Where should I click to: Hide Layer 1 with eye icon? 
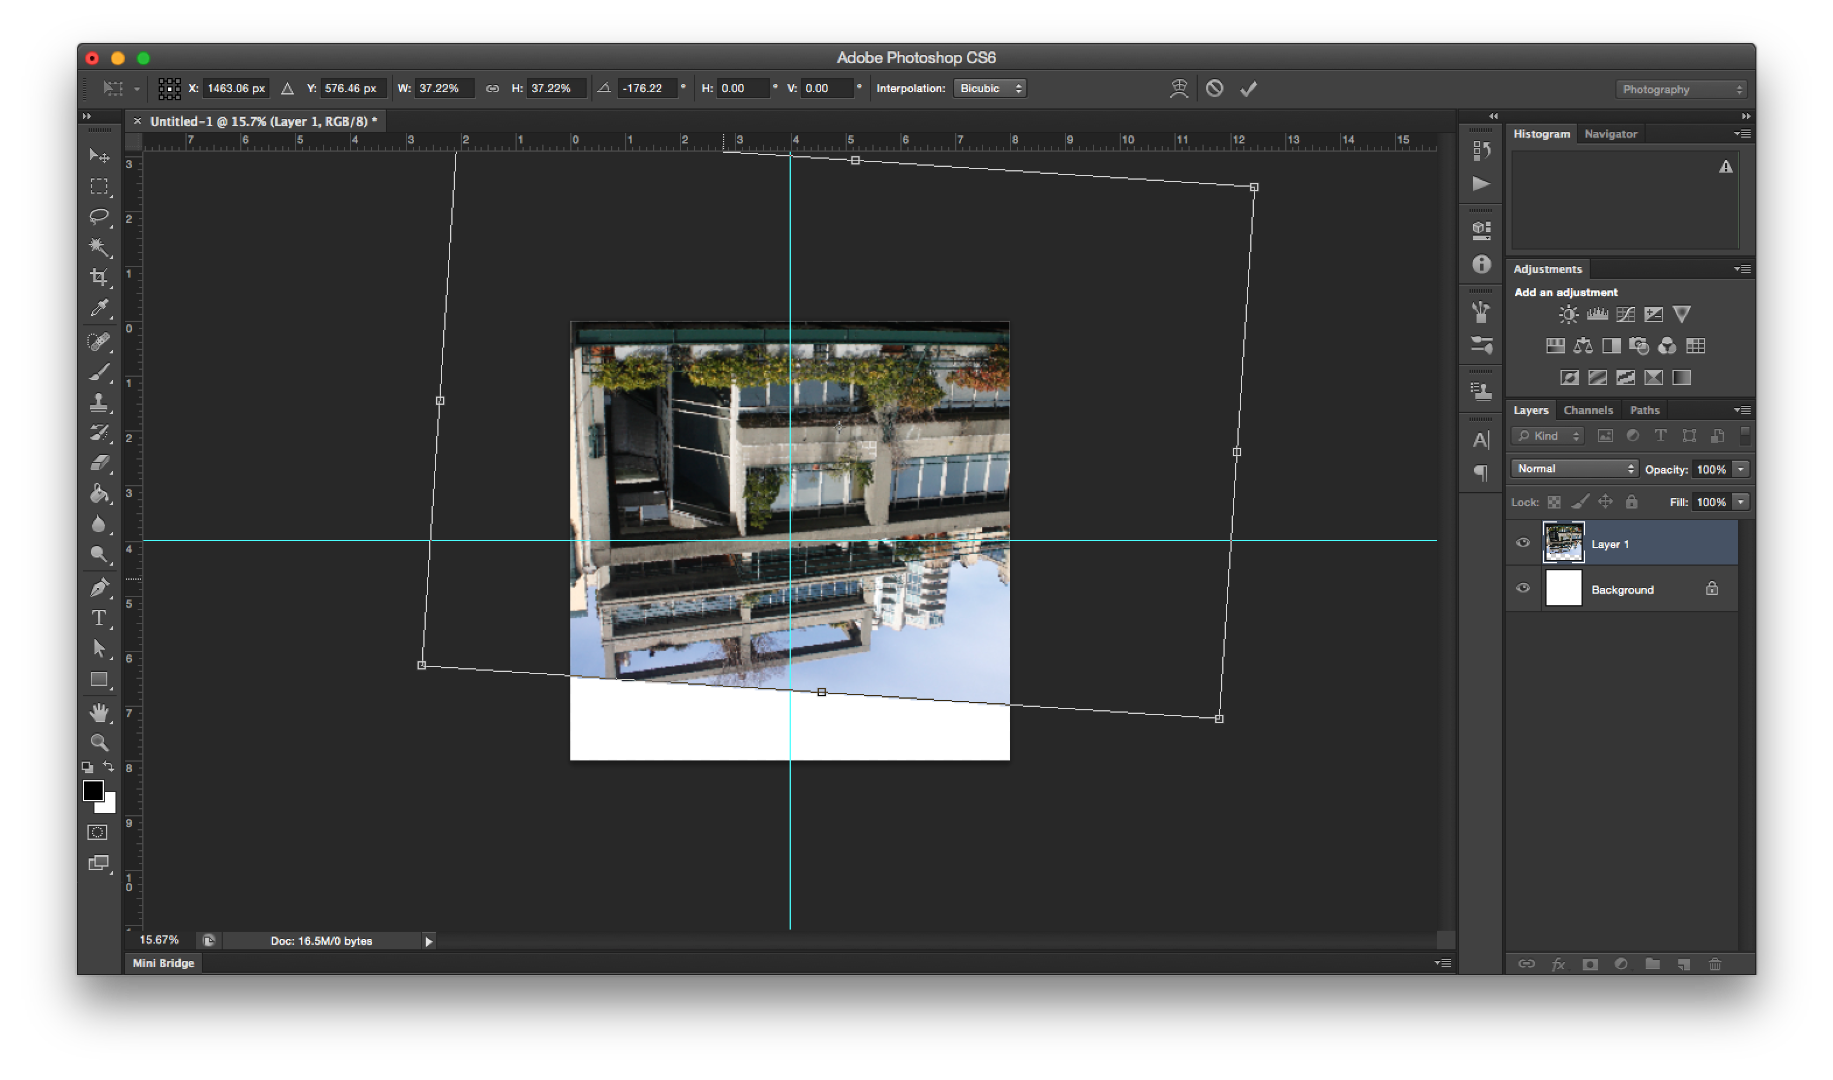tap(1523, 543)
